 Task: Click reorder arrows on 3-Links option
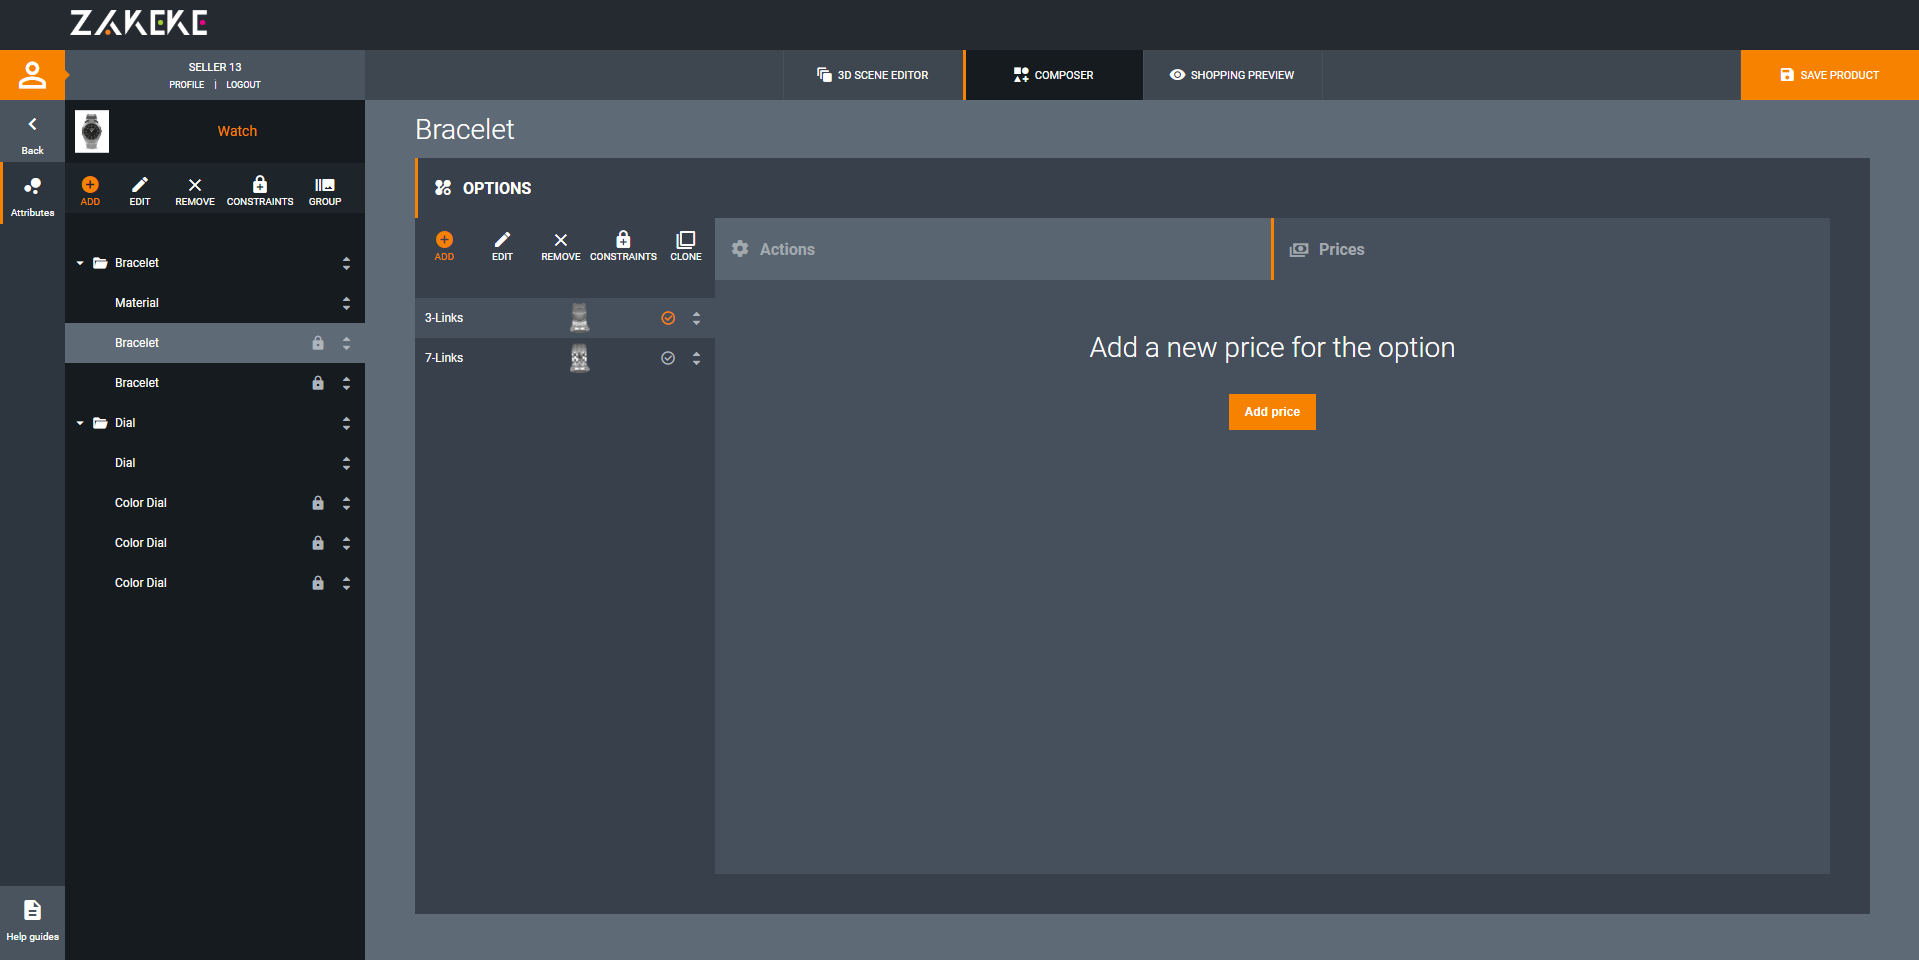coord(696,318)
